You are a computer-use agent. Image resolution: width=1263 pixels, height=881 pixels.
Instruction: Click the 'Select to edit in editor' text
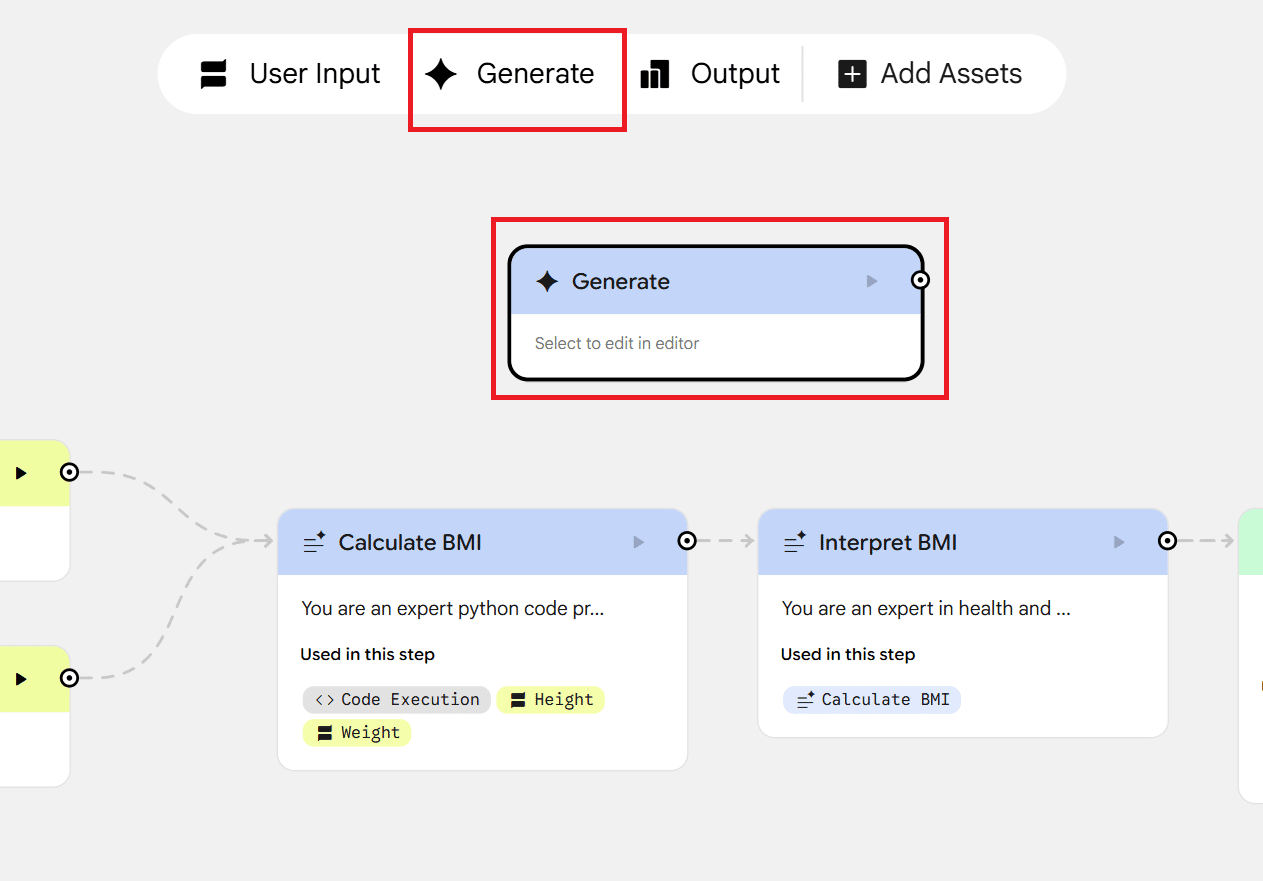617,343
